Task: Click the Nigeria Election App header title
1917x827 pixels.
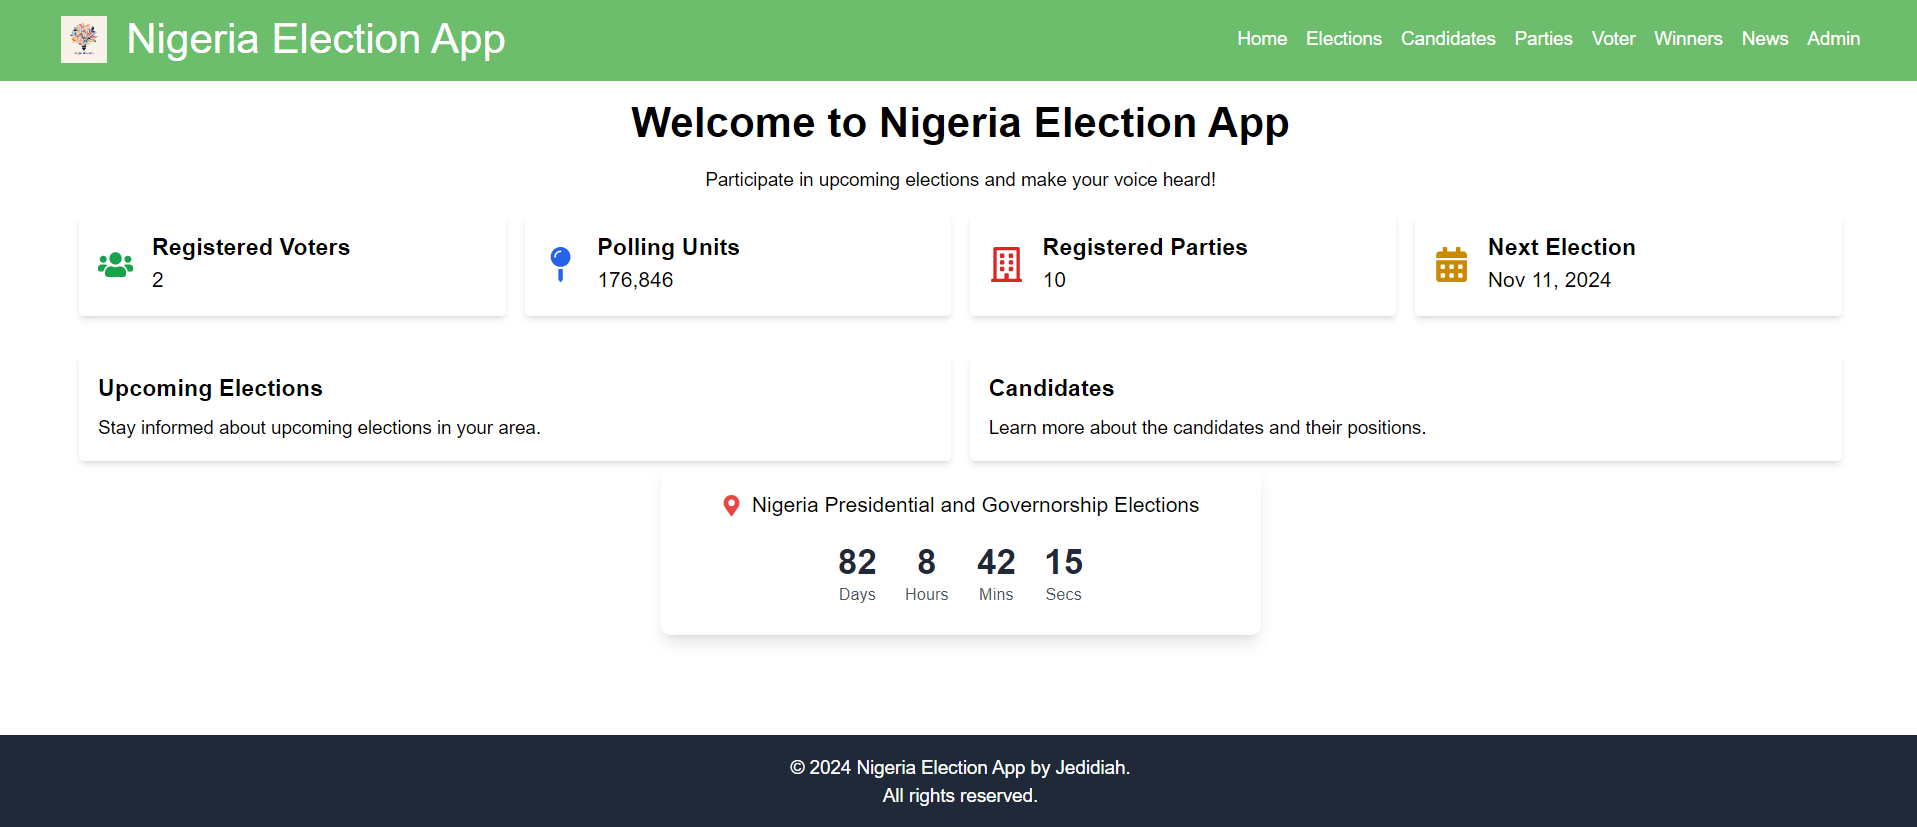Action: (316, 40)
